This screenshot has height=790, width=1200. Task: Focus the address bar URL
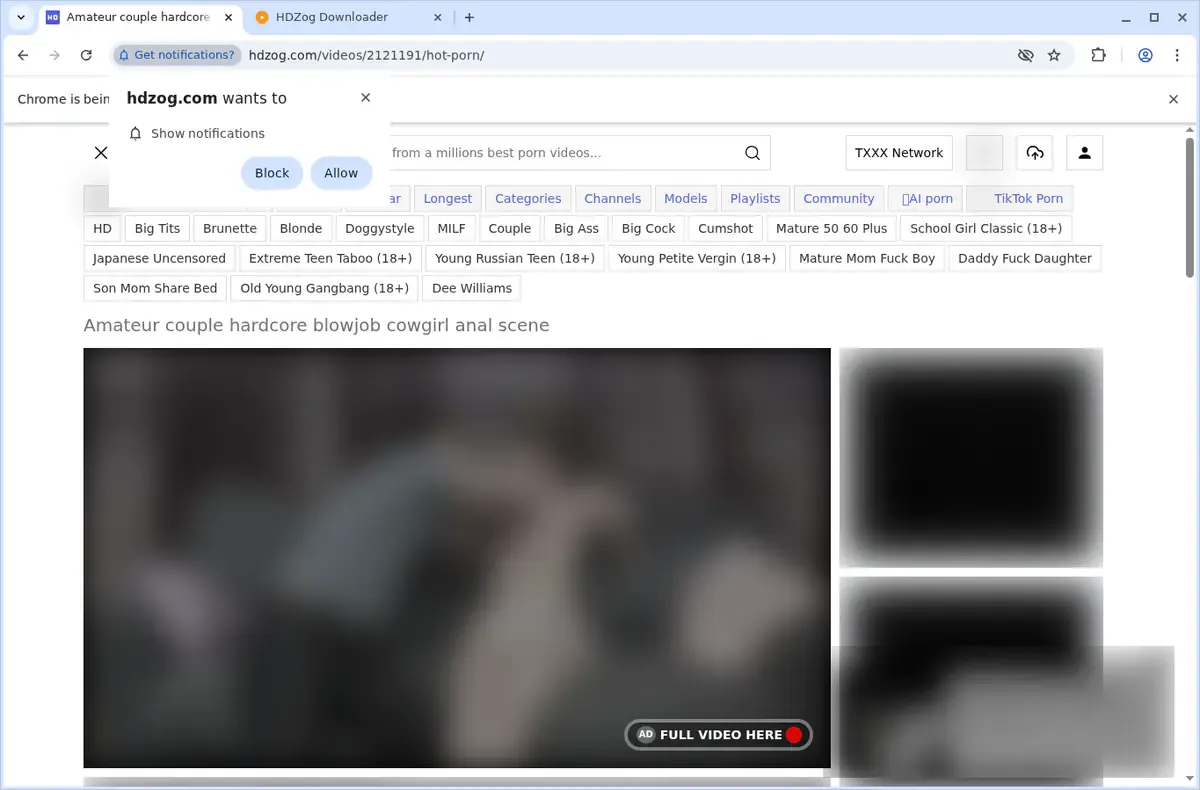(366, 55)
